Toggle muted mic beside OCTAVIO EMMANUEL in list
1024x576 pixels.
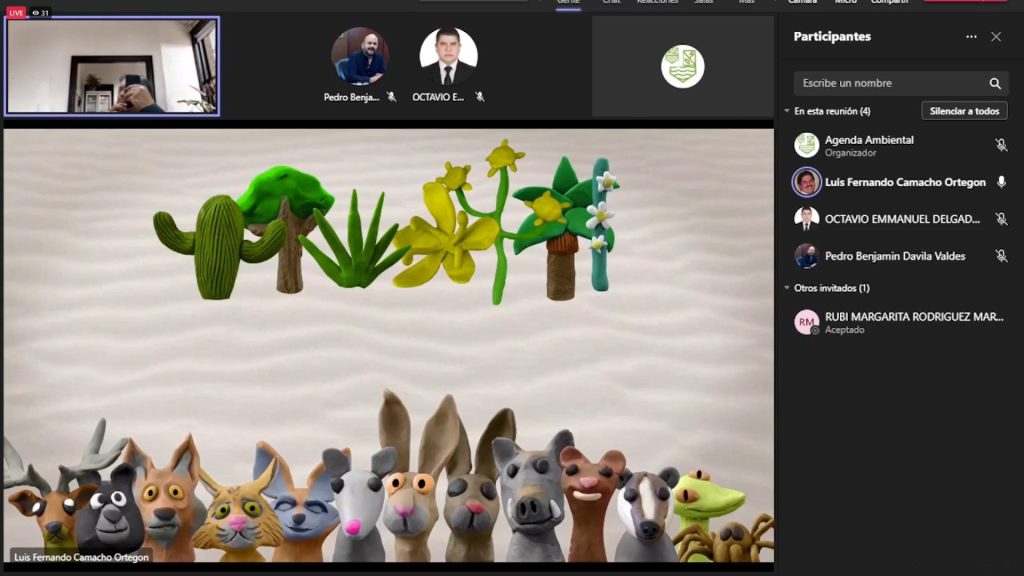(1001, 219)
